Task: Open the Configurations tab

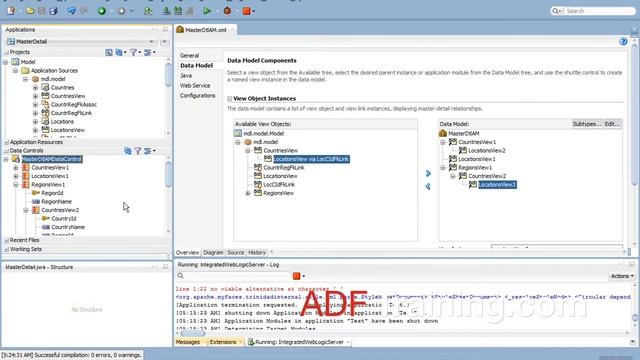Action: click(x=198, y=96)
